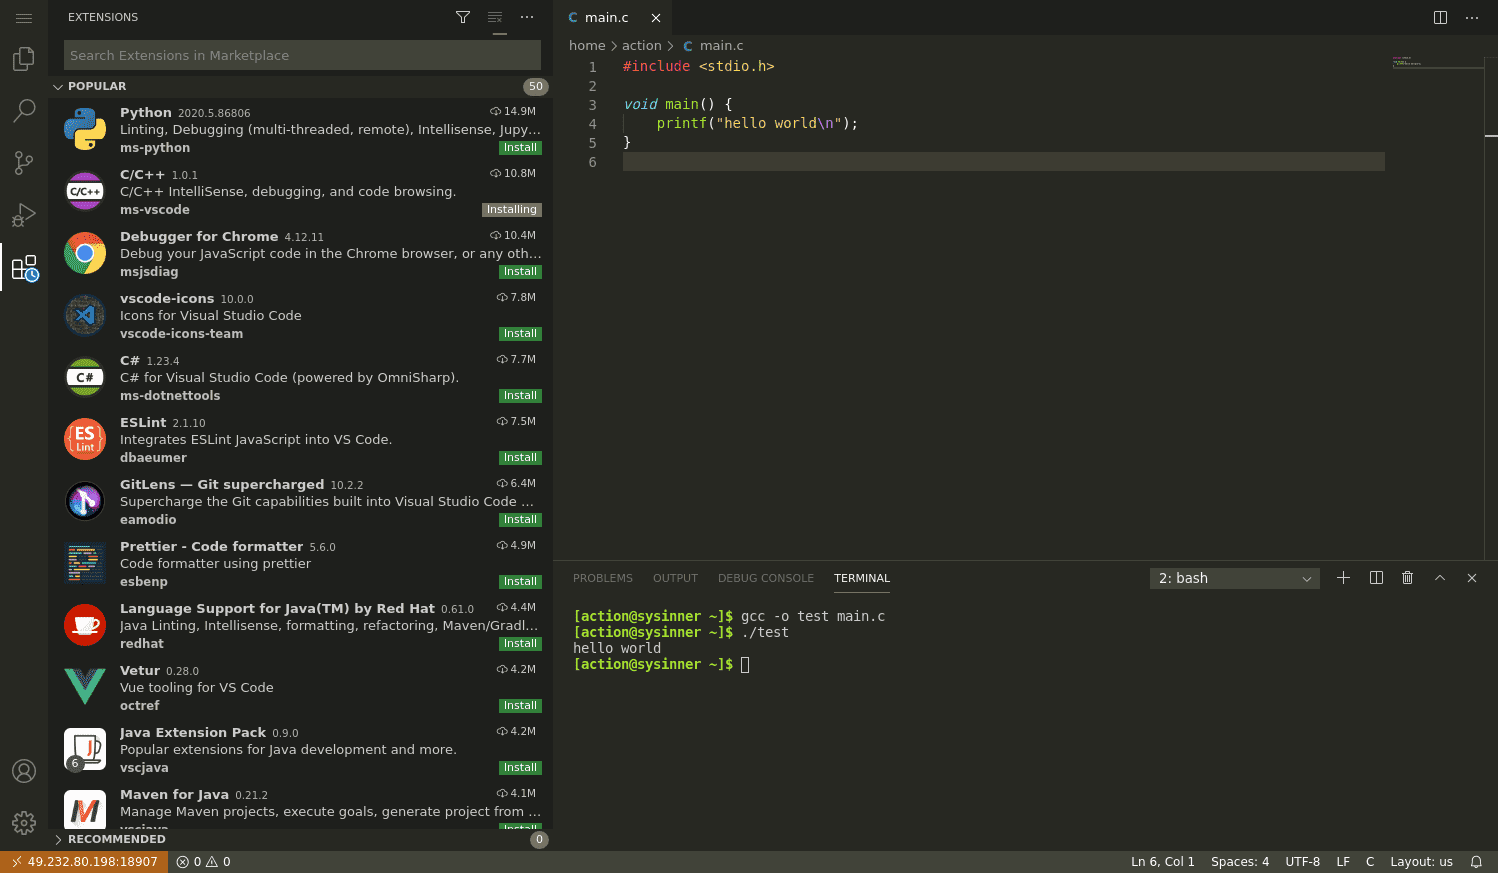Toggle maximize panel with the chevron
This screenshot has height=873, width=1498.
(1440, 578)
